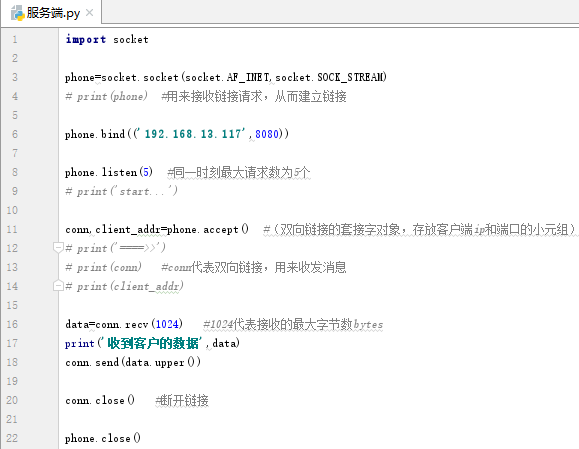Click "# print('===>>')" on line 12

116,248
